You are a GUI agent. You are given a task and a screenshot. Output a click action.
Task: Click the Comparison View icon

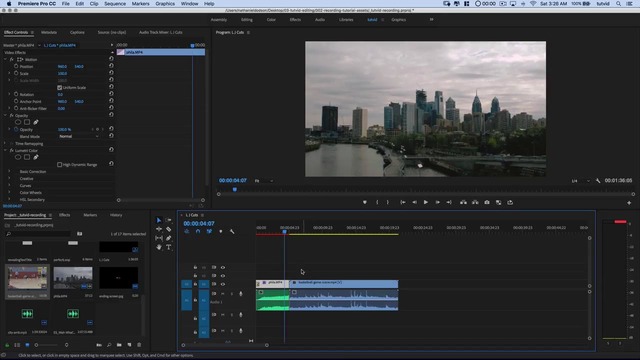coord(498,202)
